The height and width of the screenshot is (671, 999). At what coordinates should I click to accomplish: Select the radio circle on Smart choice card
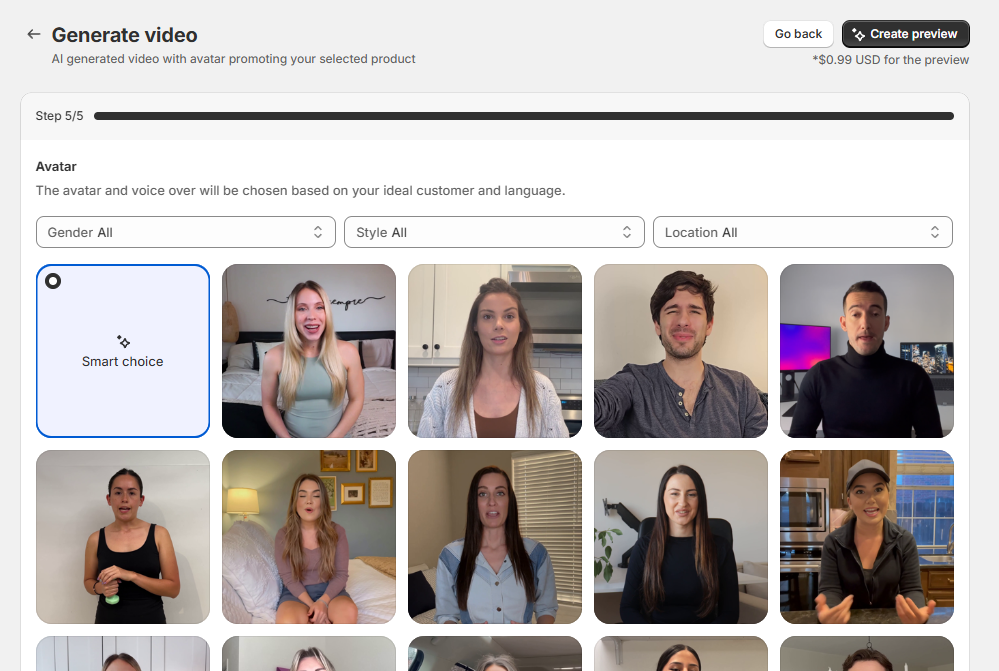coord(53,281)
